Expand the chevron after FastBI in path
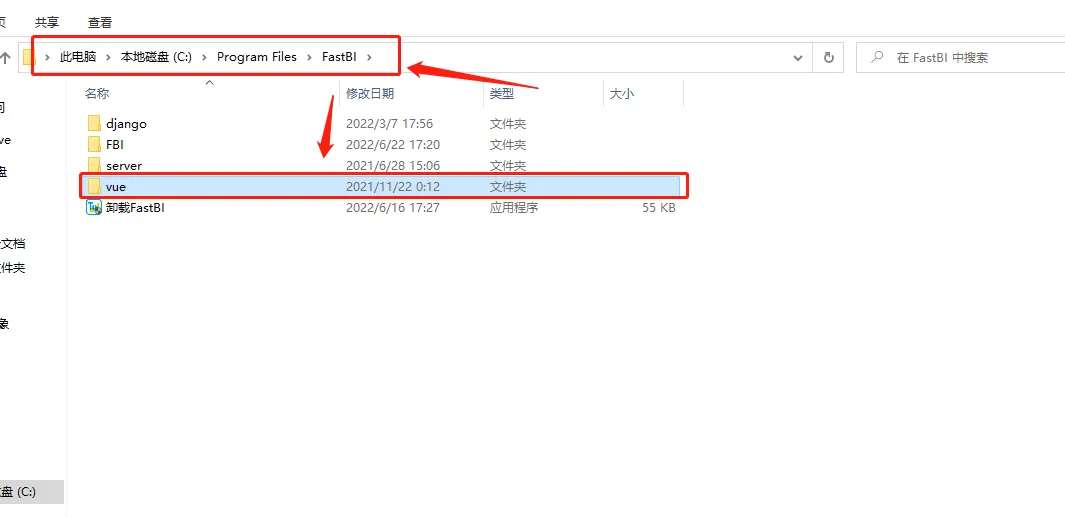Viewport: 1065px width, 518px height. [x=369, y=58]
